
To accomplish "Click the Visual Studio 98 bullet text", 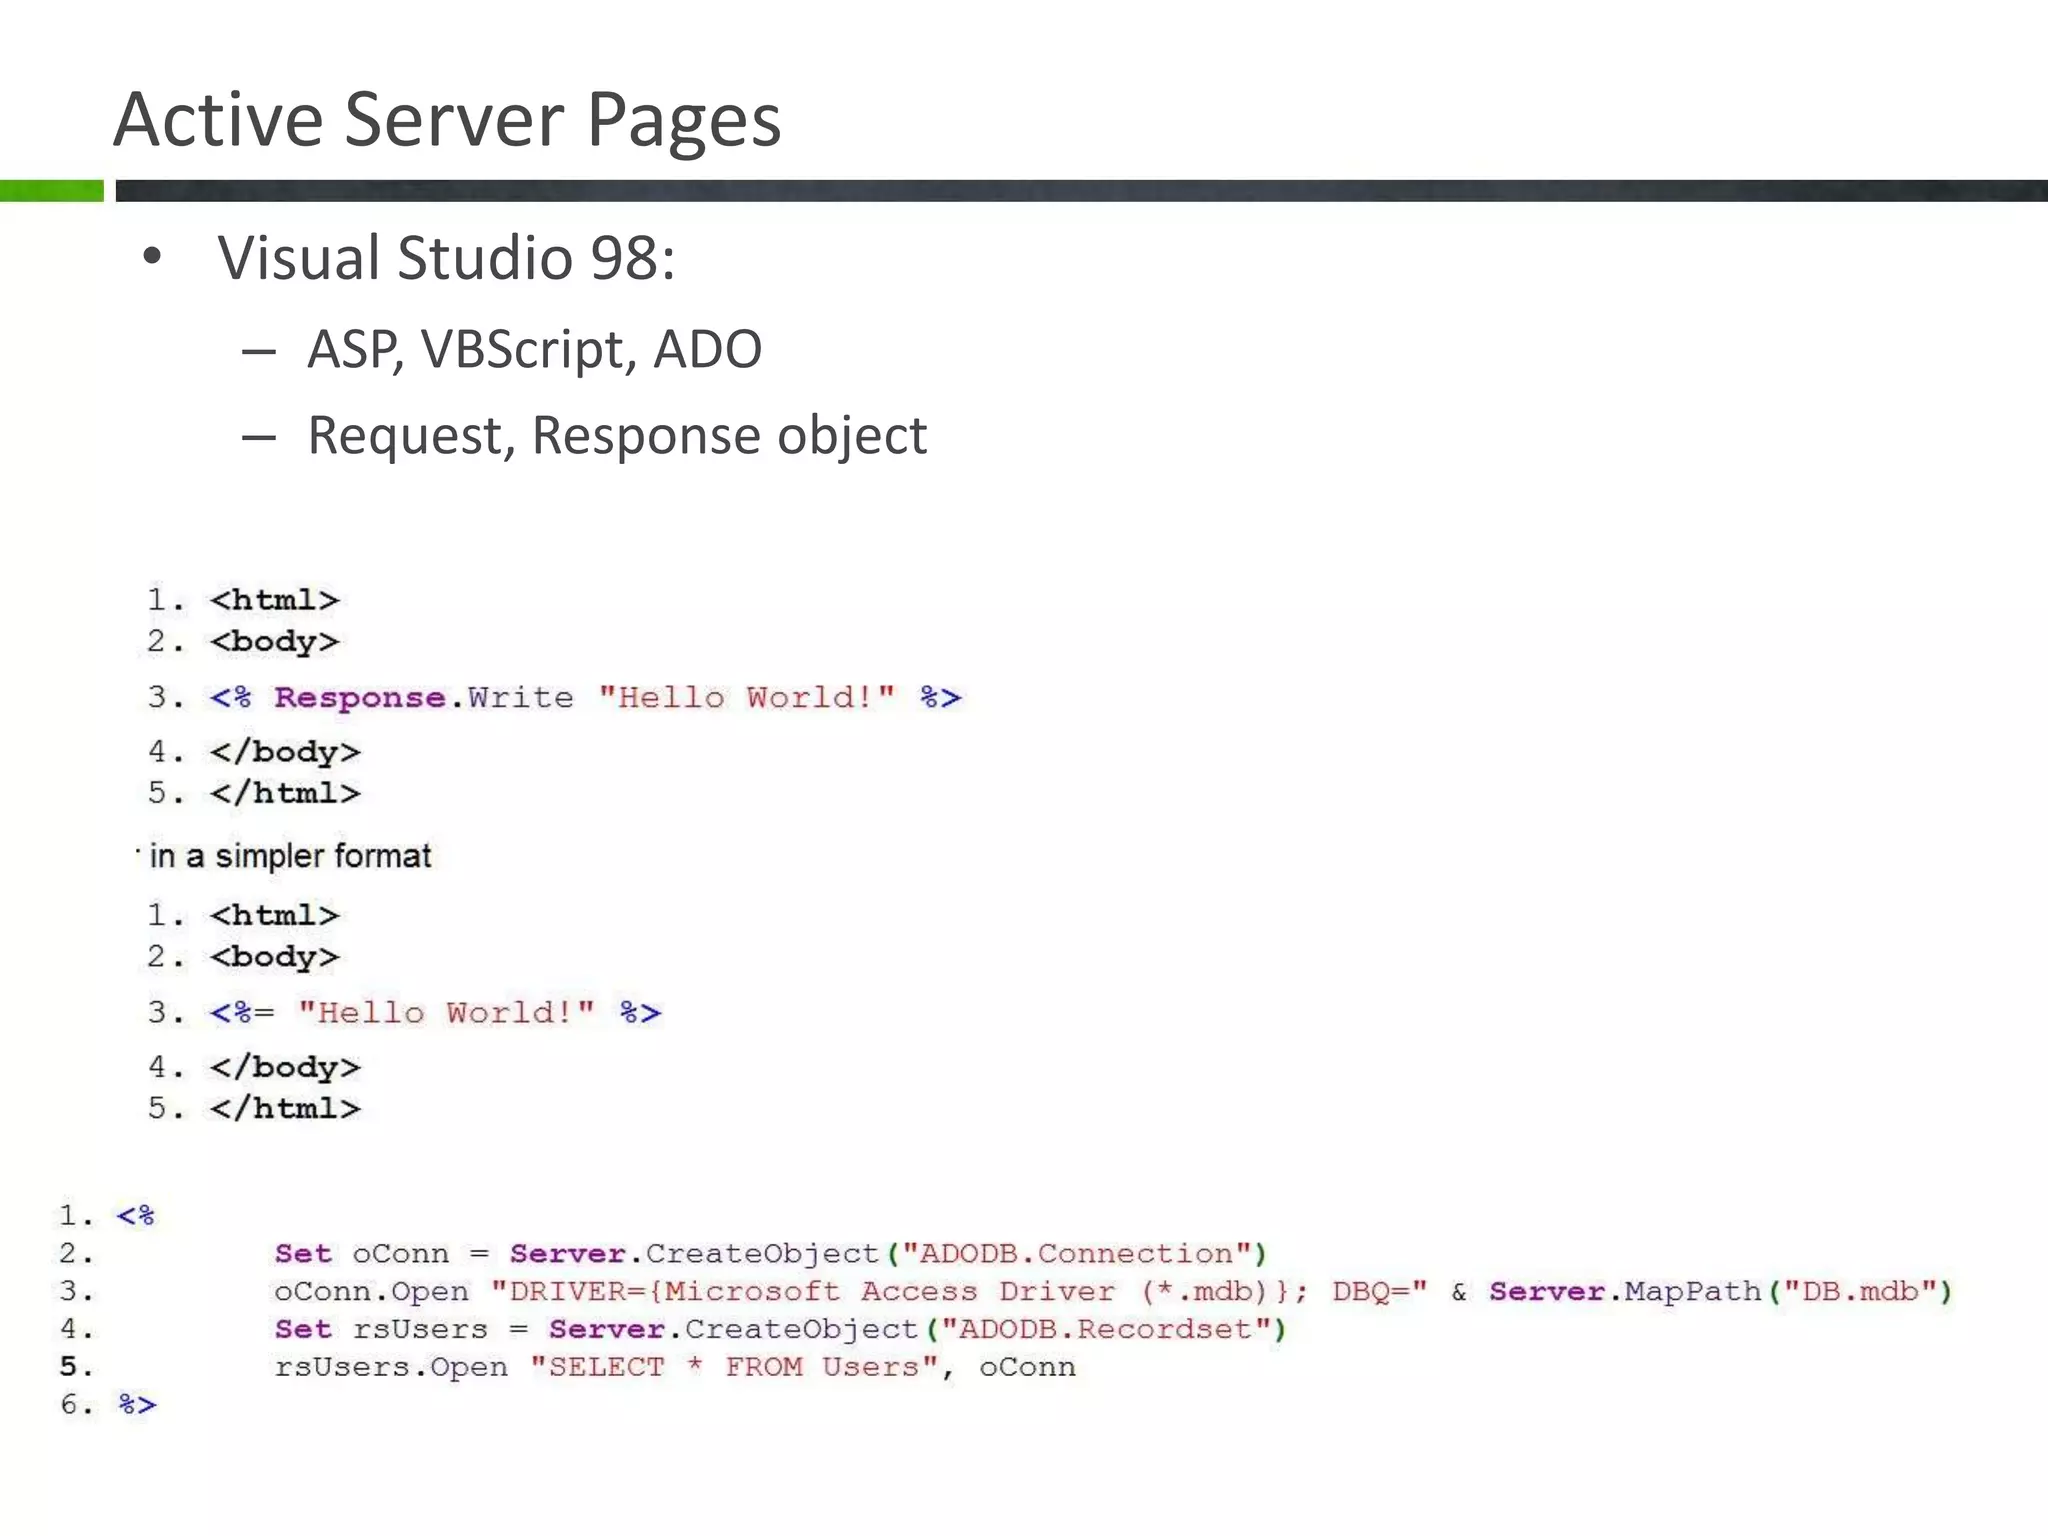I will click(446, 258).
